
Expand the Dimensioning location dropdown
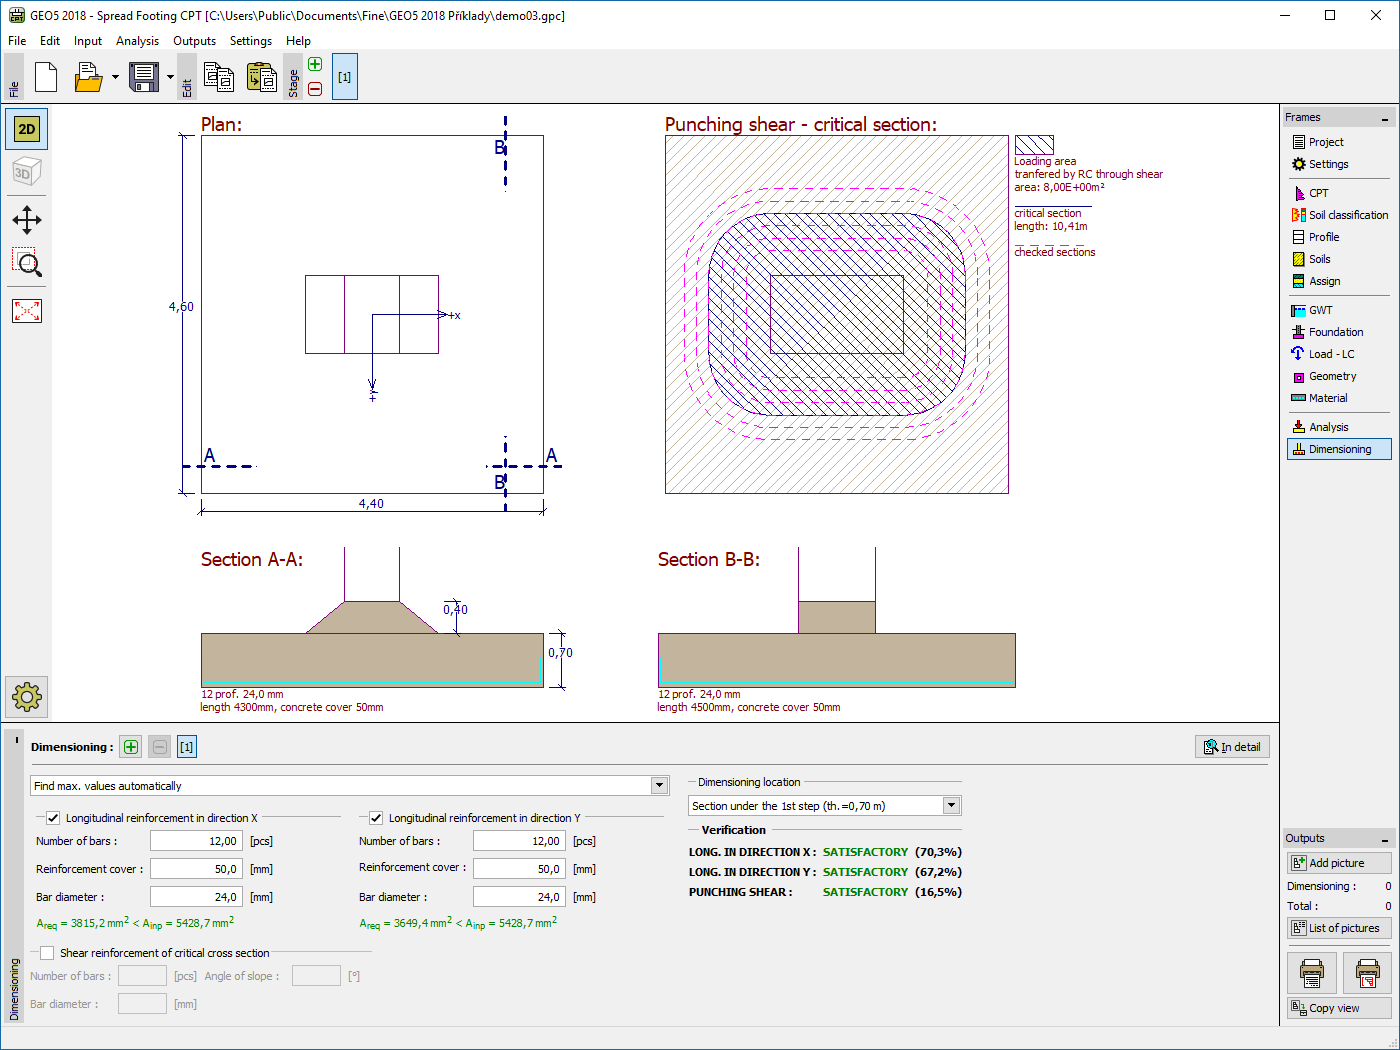pyautogui.click(x=951, y=806)
